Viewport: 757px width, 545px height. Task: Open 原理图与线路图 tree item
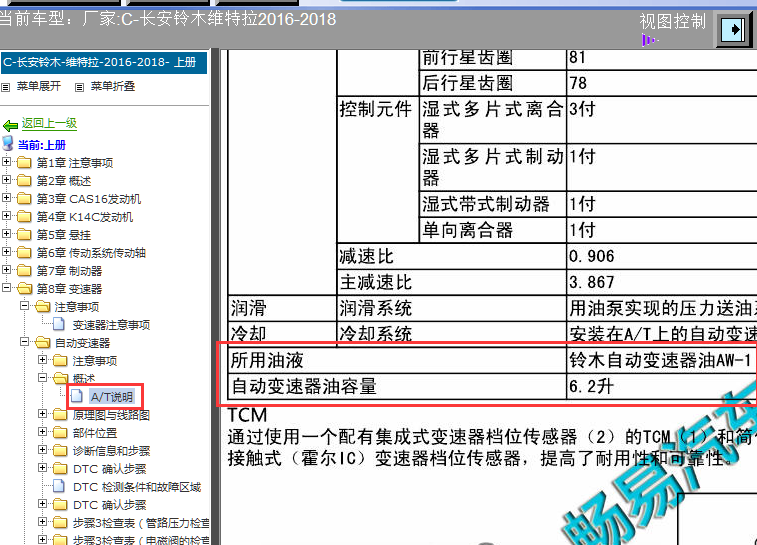[111, 415]
